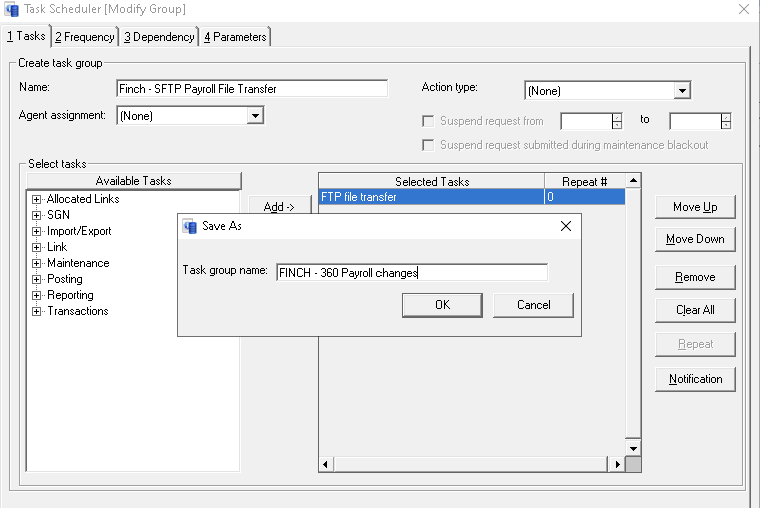Click the Move Up button
The height and width of the screenshot is (508, 760).
[695, 207]
